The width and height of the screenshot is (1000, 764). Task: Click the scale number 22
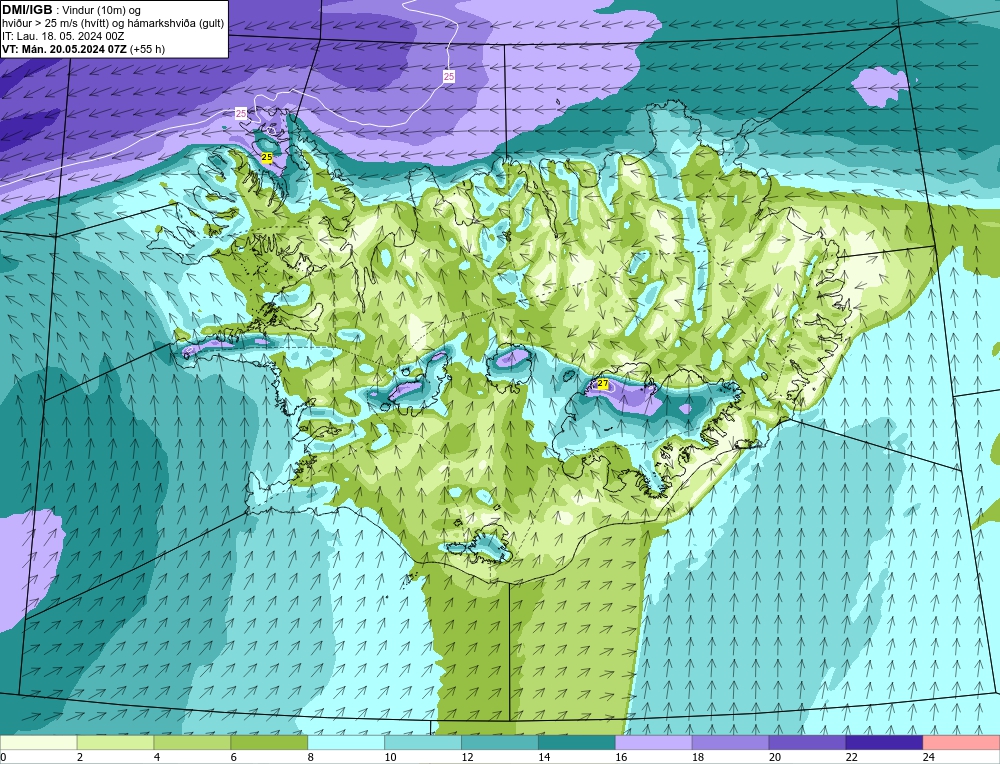[852, 757]
